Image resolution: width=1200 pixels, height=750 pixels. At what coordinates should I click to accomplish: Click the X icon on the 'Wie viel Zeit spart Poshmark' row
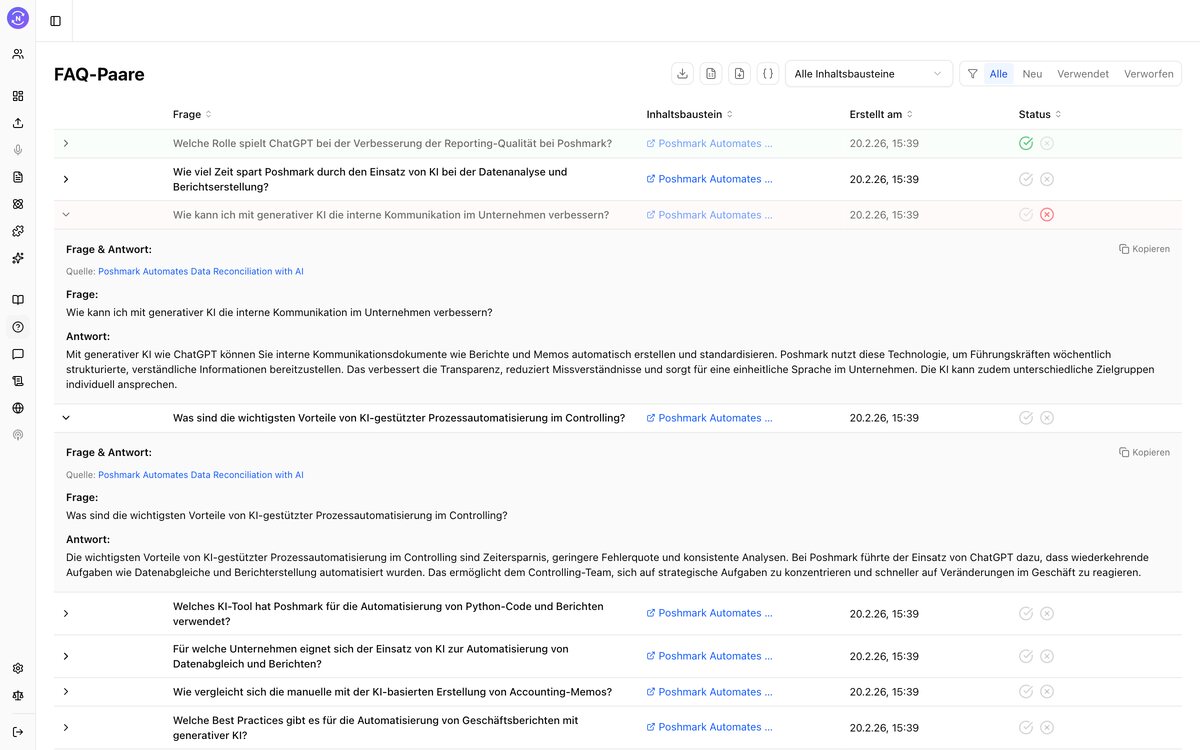click(x=1047, y=179)
